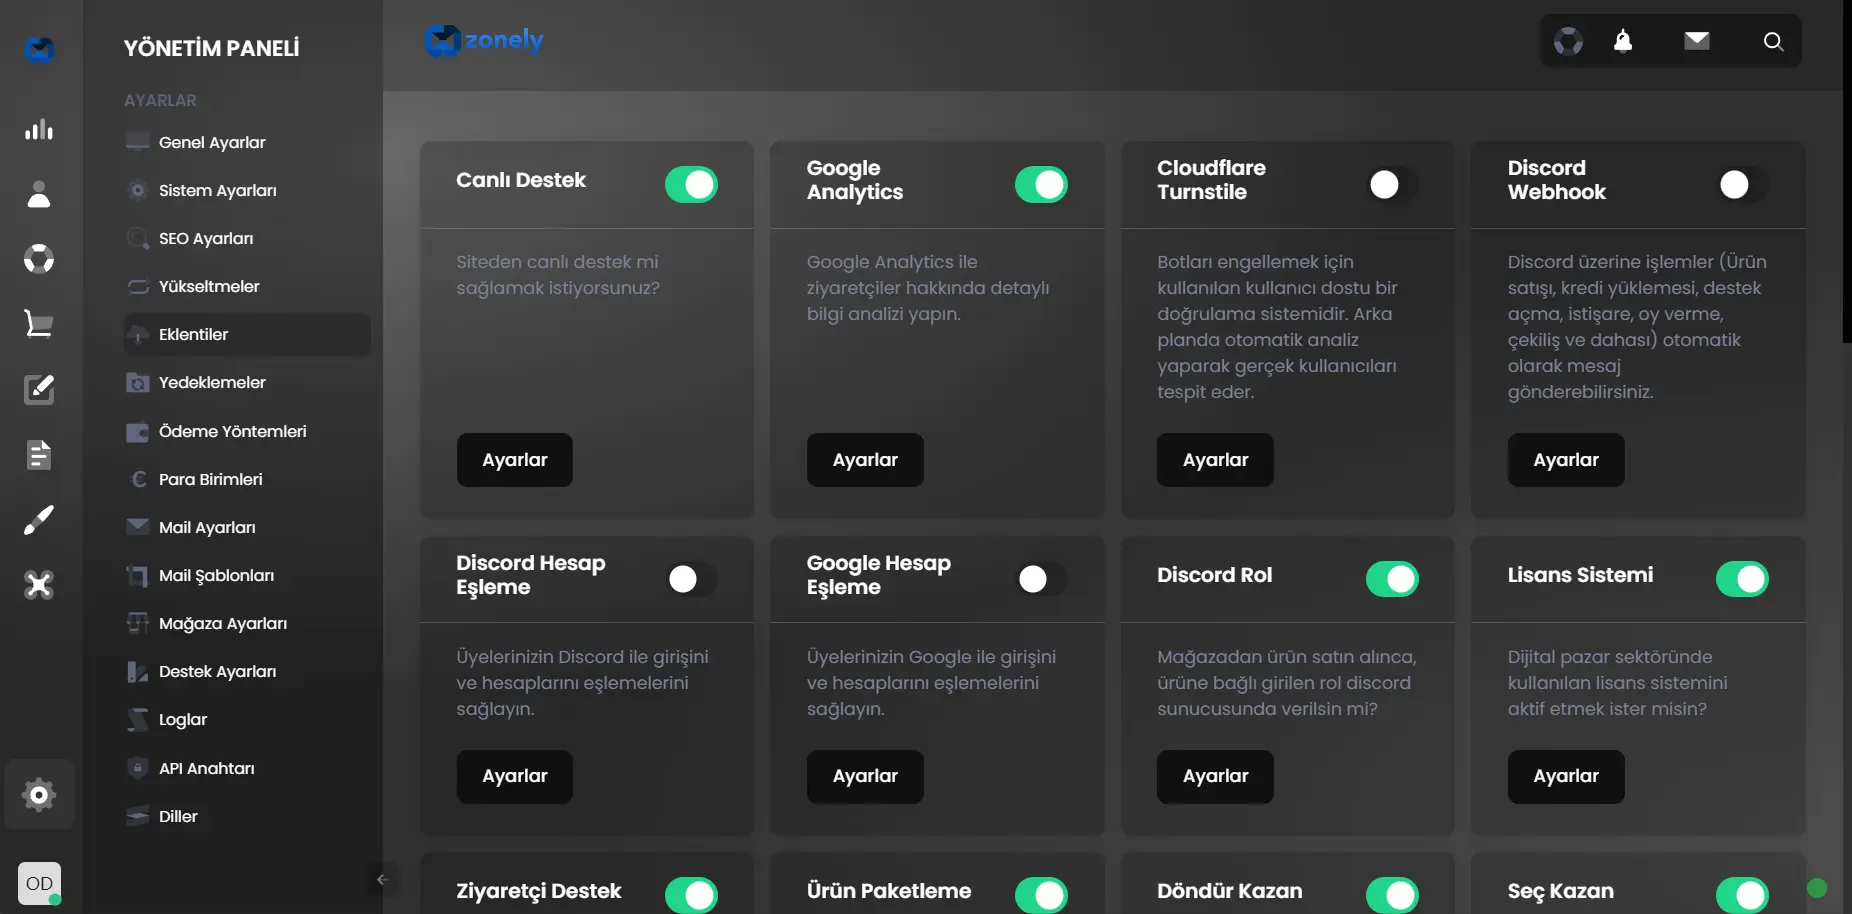Image resolution: width=1852 pixels, height=914 pixels.
Task: Select Mail Şablonları
Action: (x=247, y=575)
